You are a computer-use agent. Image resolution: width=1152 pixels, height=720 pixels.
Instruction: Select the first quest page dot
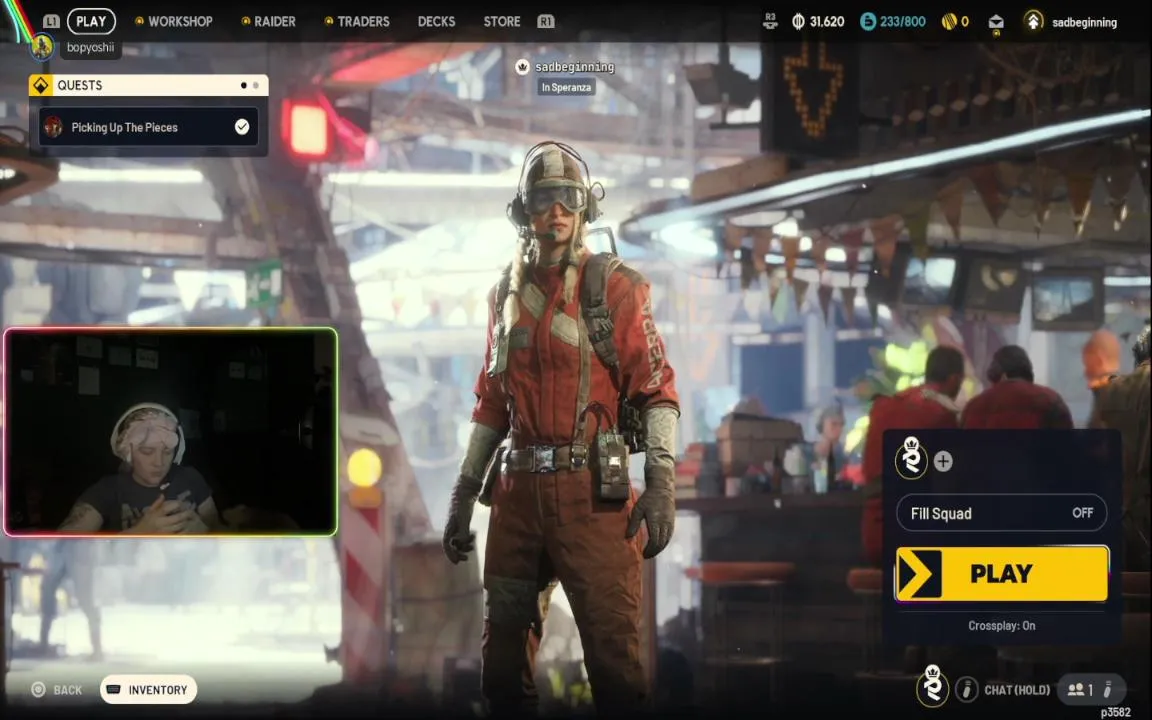(x=243, y=85)
